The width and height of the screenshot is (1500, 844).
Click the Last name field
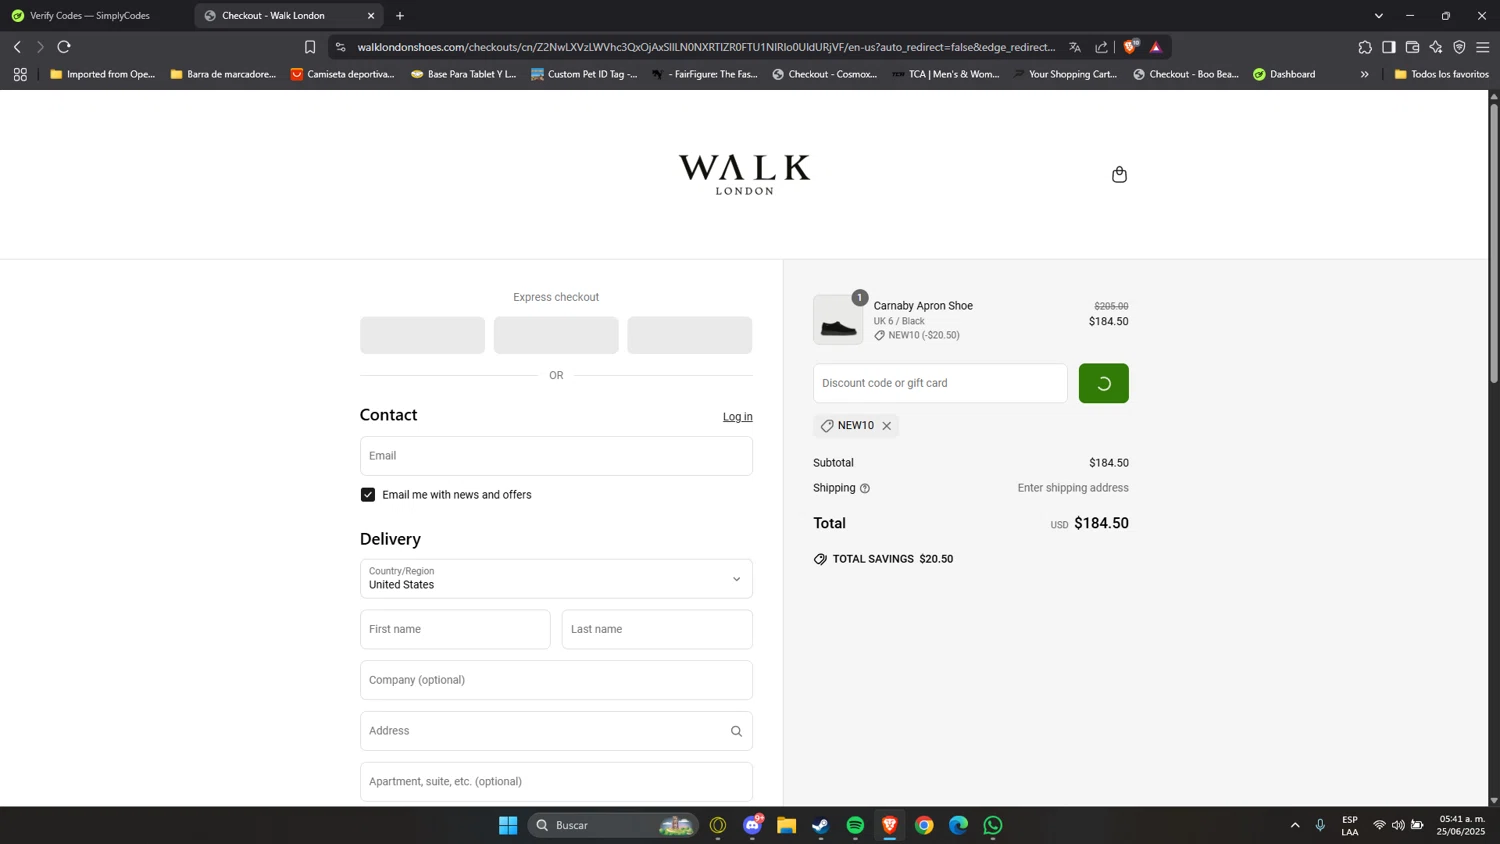pos(657,629)
